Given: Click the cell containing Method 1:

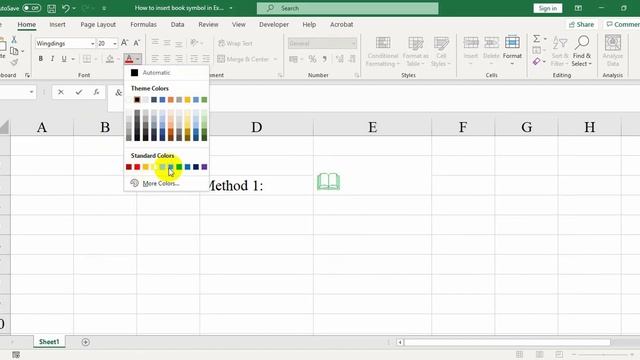Looking at the screenshot, I should [256, 185].
